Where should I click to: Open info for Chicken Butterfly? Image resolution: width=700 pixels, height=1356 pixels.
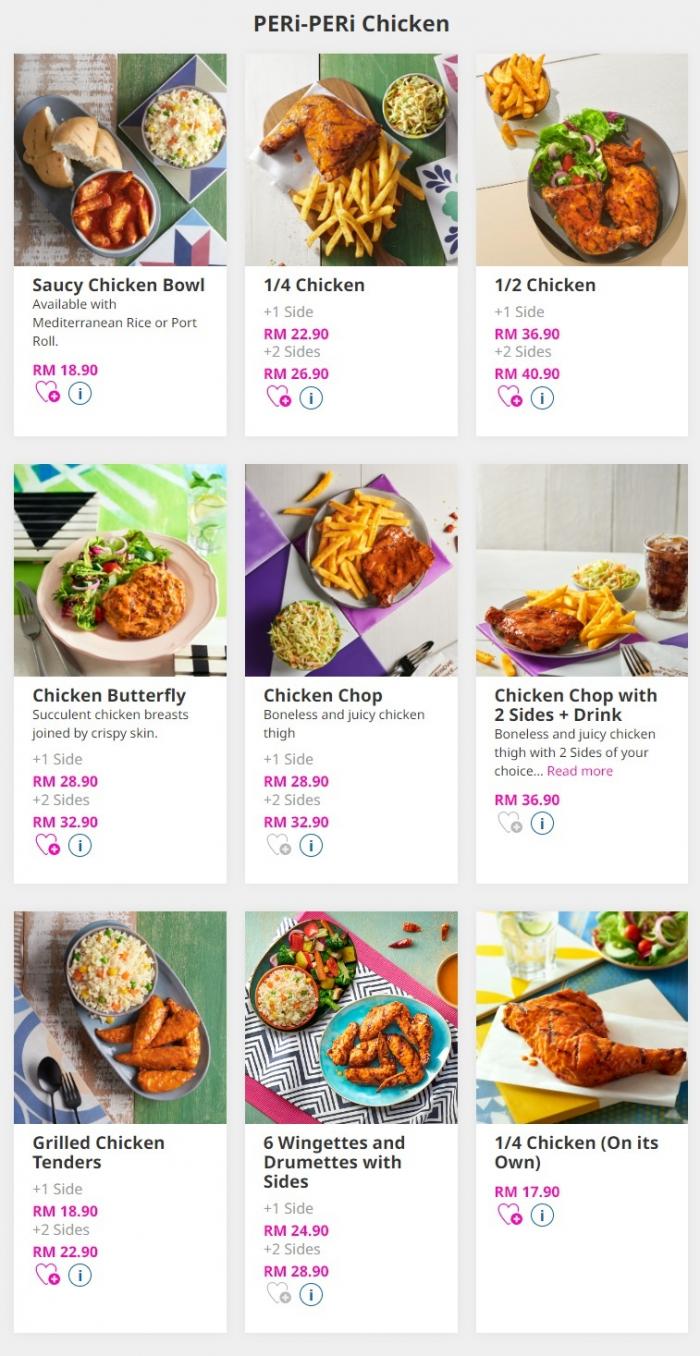[x=79, y=845]
